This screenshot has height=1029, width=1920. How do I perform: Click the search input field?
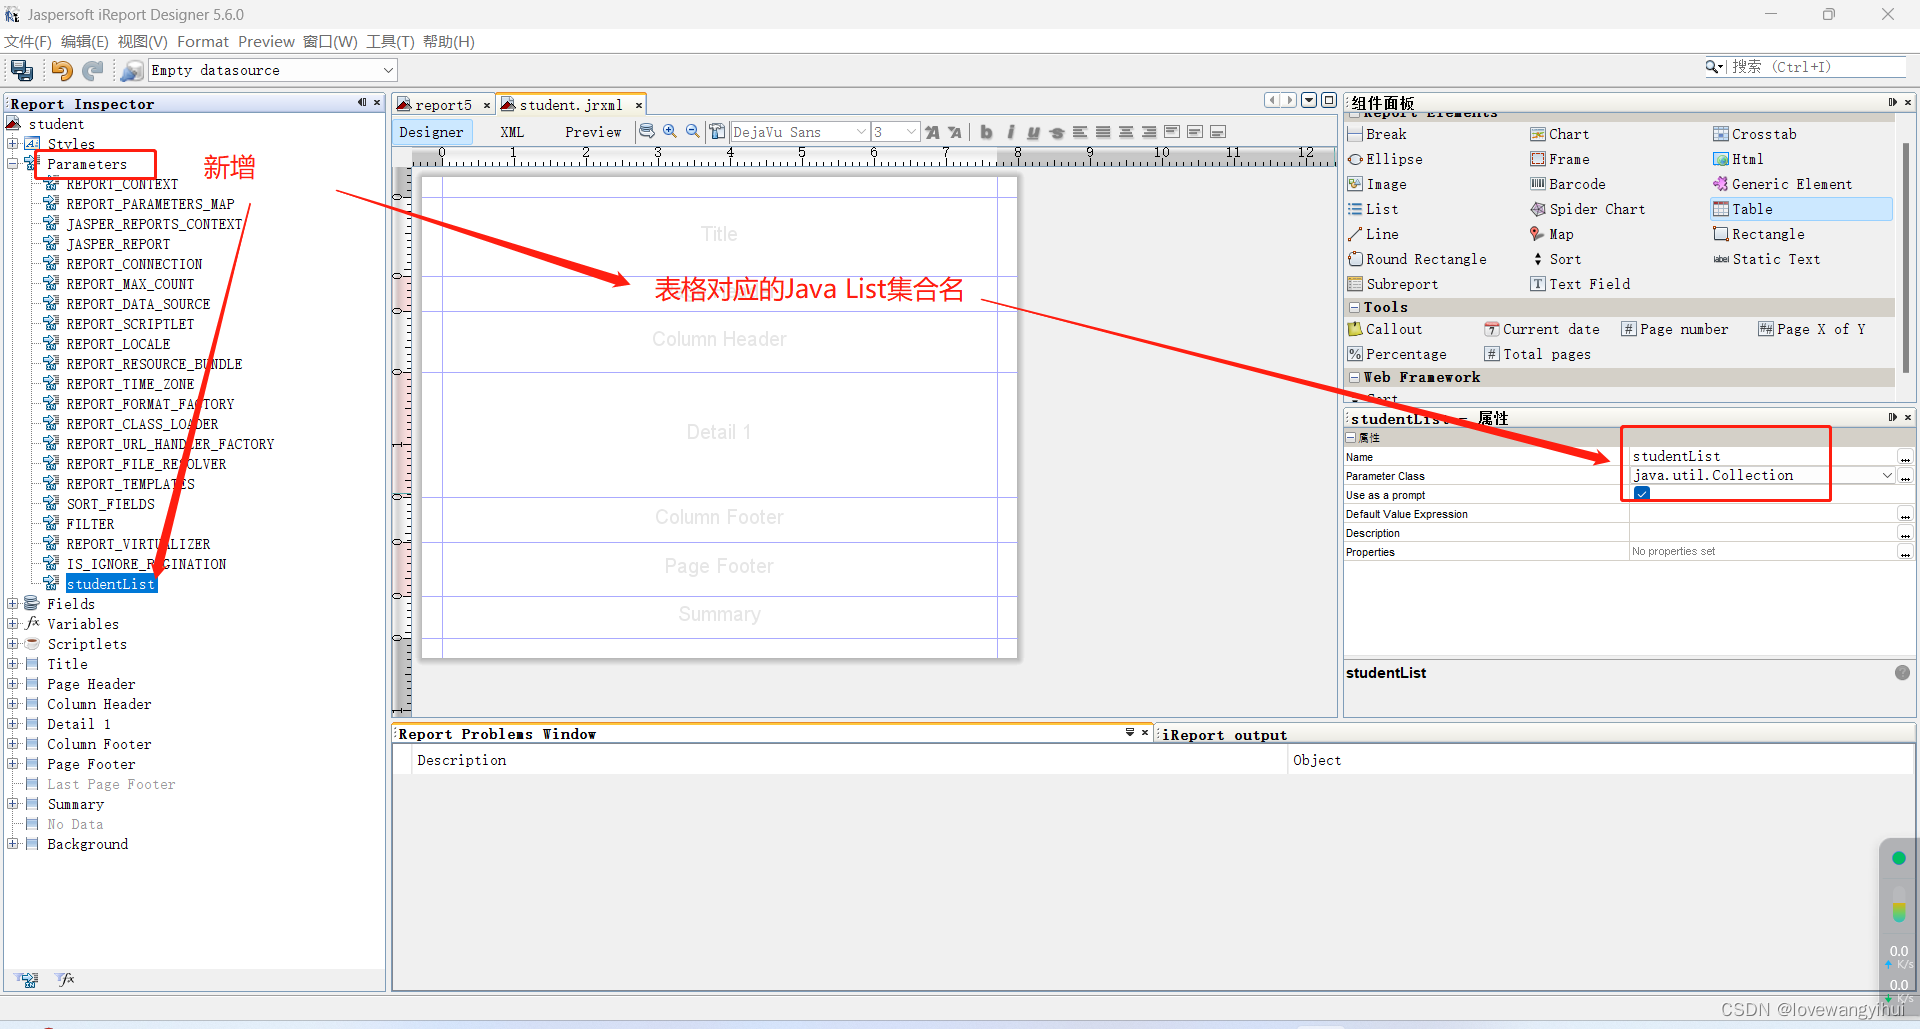click(x=1818, y=67)
